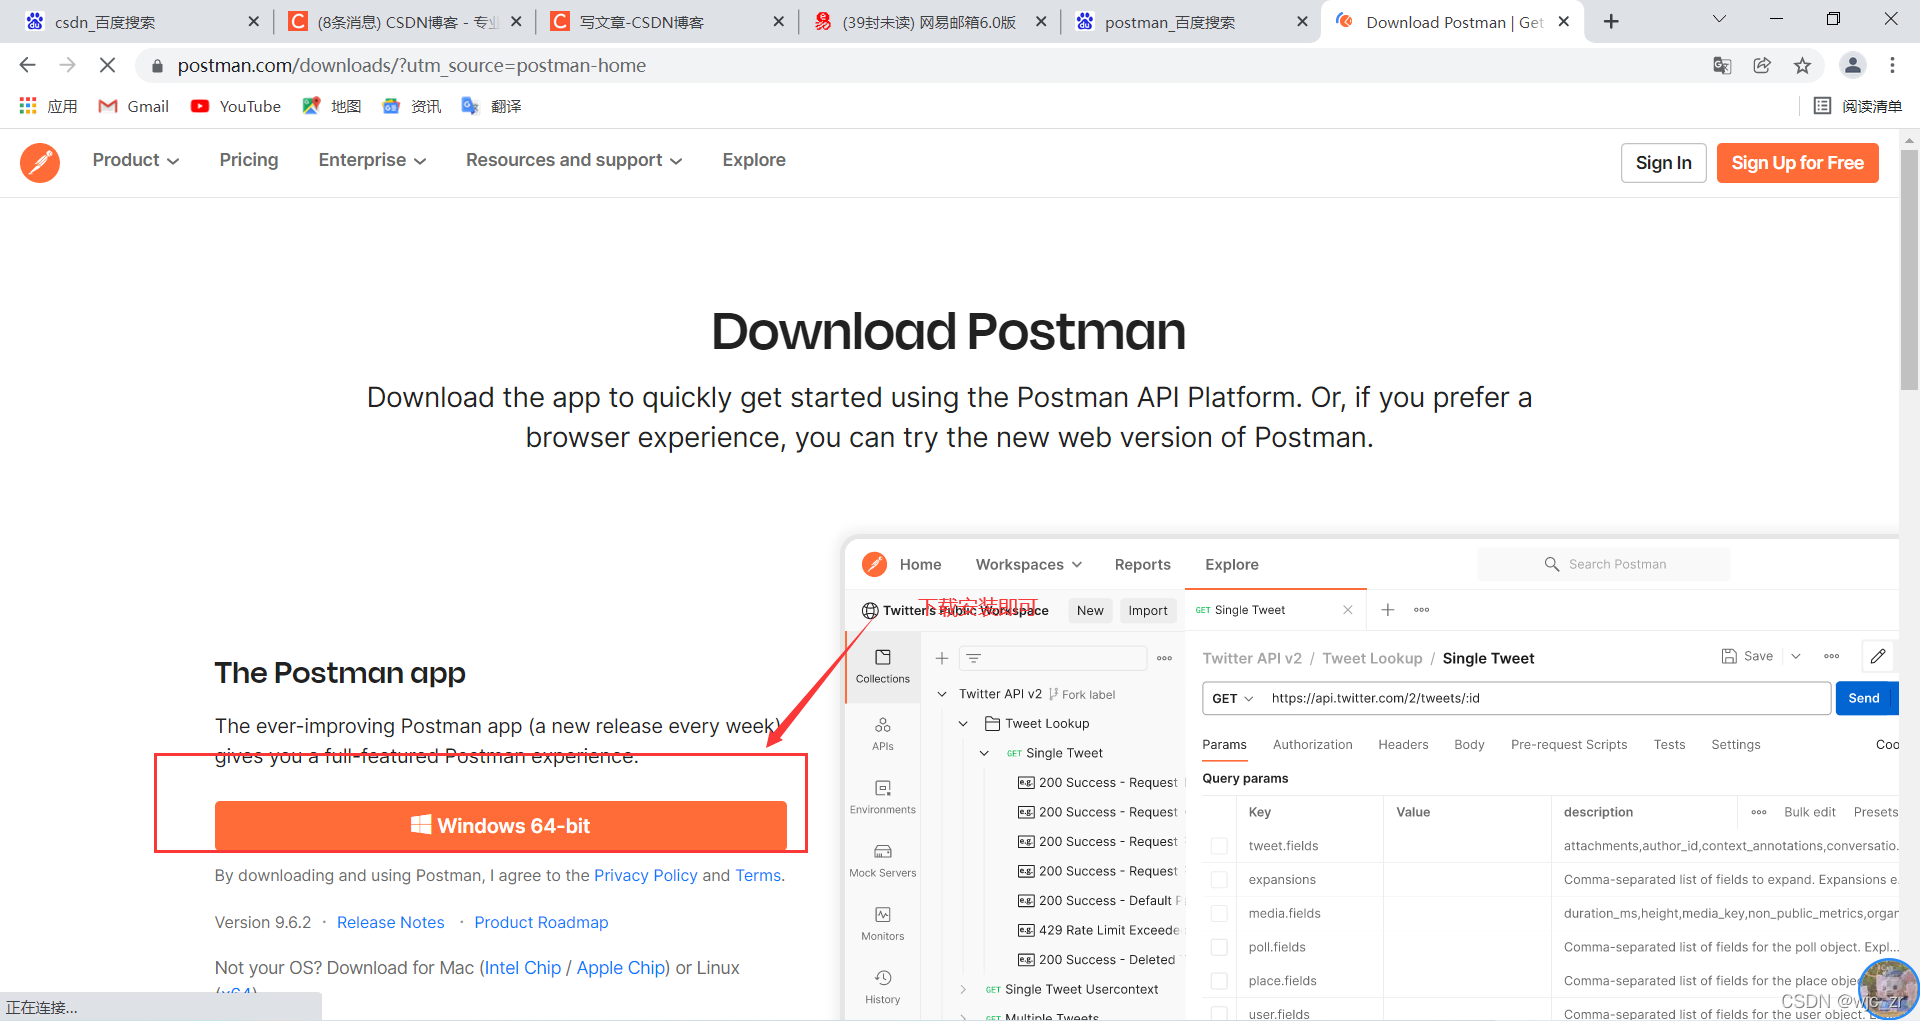Open Chrome profile avatar icon
This screenshot has width=1920, height=1021.
[1852, 65]
